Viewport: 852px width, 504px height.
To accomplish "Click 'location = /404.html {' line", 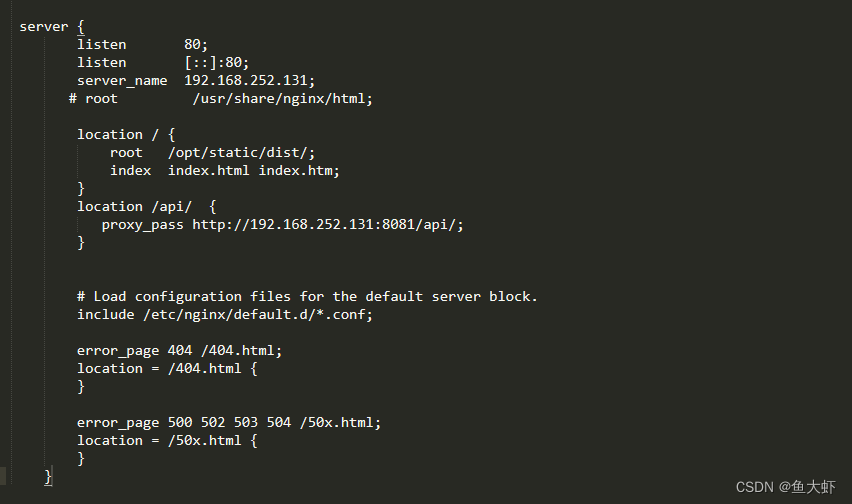I will [167, 369].
